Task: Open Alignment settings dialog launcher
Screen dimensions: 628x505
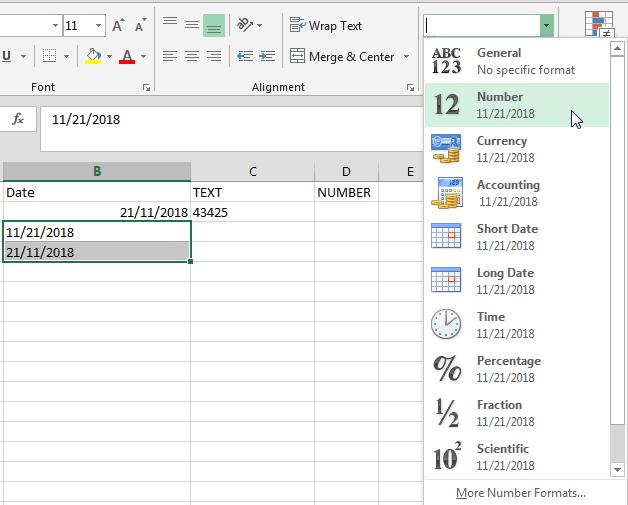Action: pyautogui.click(x=410, y=87)
